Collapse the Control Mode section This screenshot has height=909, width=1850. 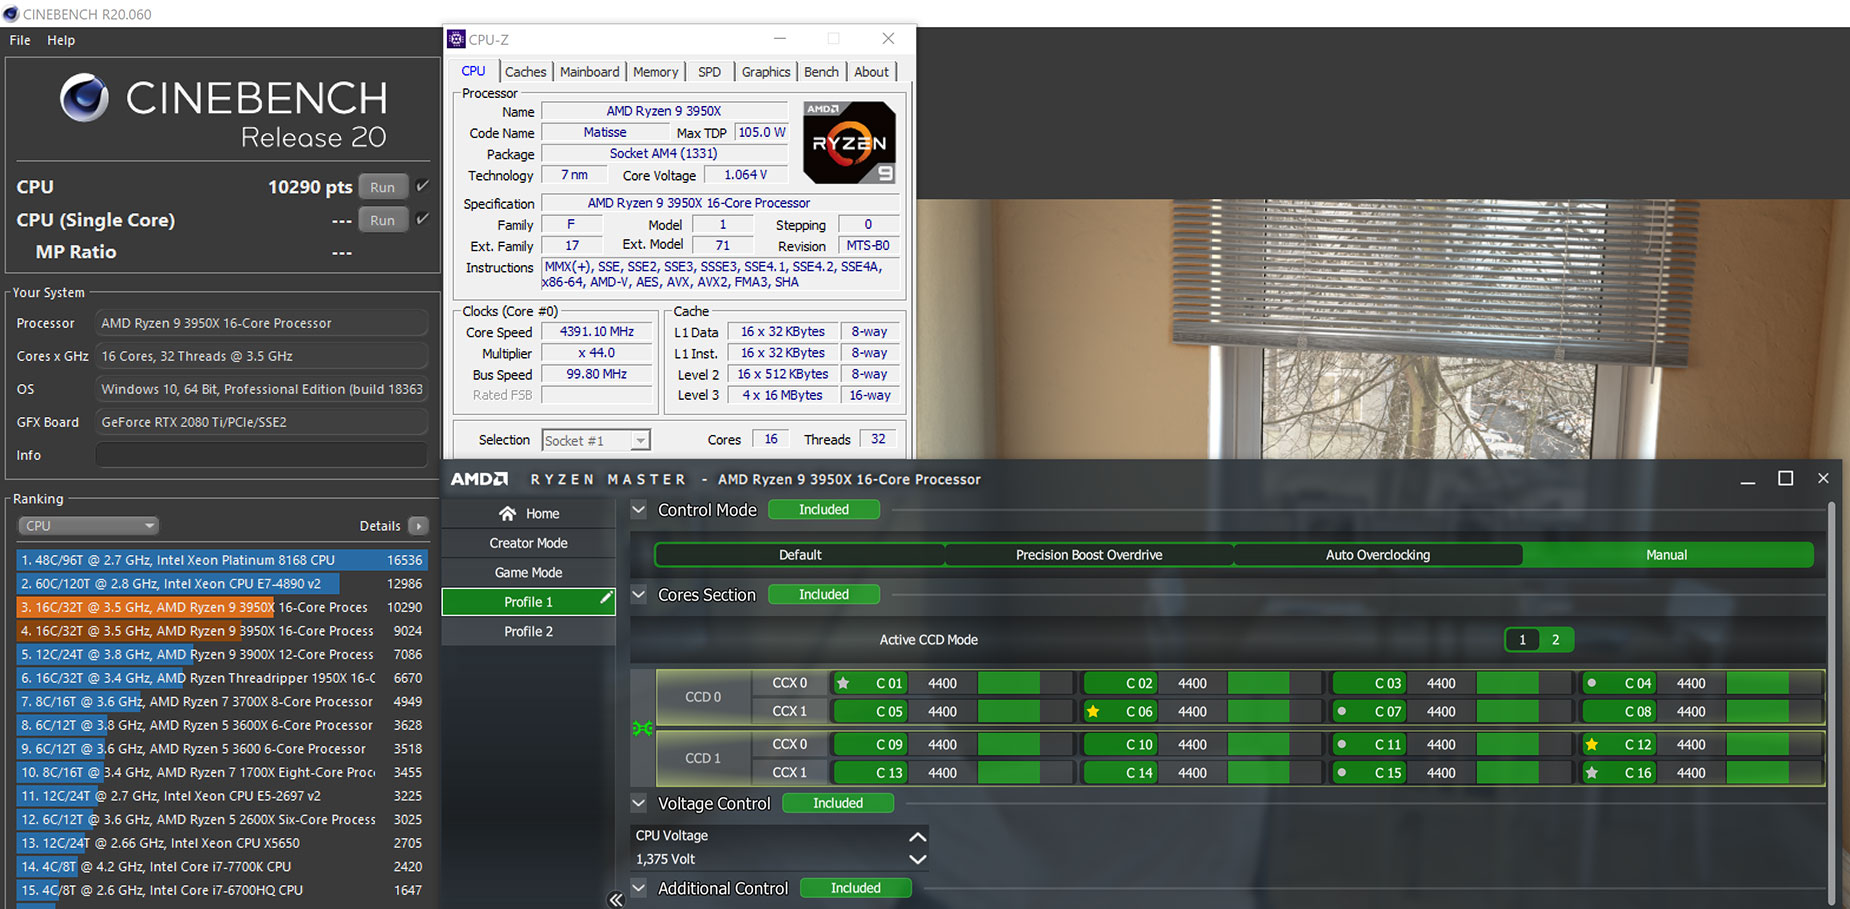coord(638,510)
